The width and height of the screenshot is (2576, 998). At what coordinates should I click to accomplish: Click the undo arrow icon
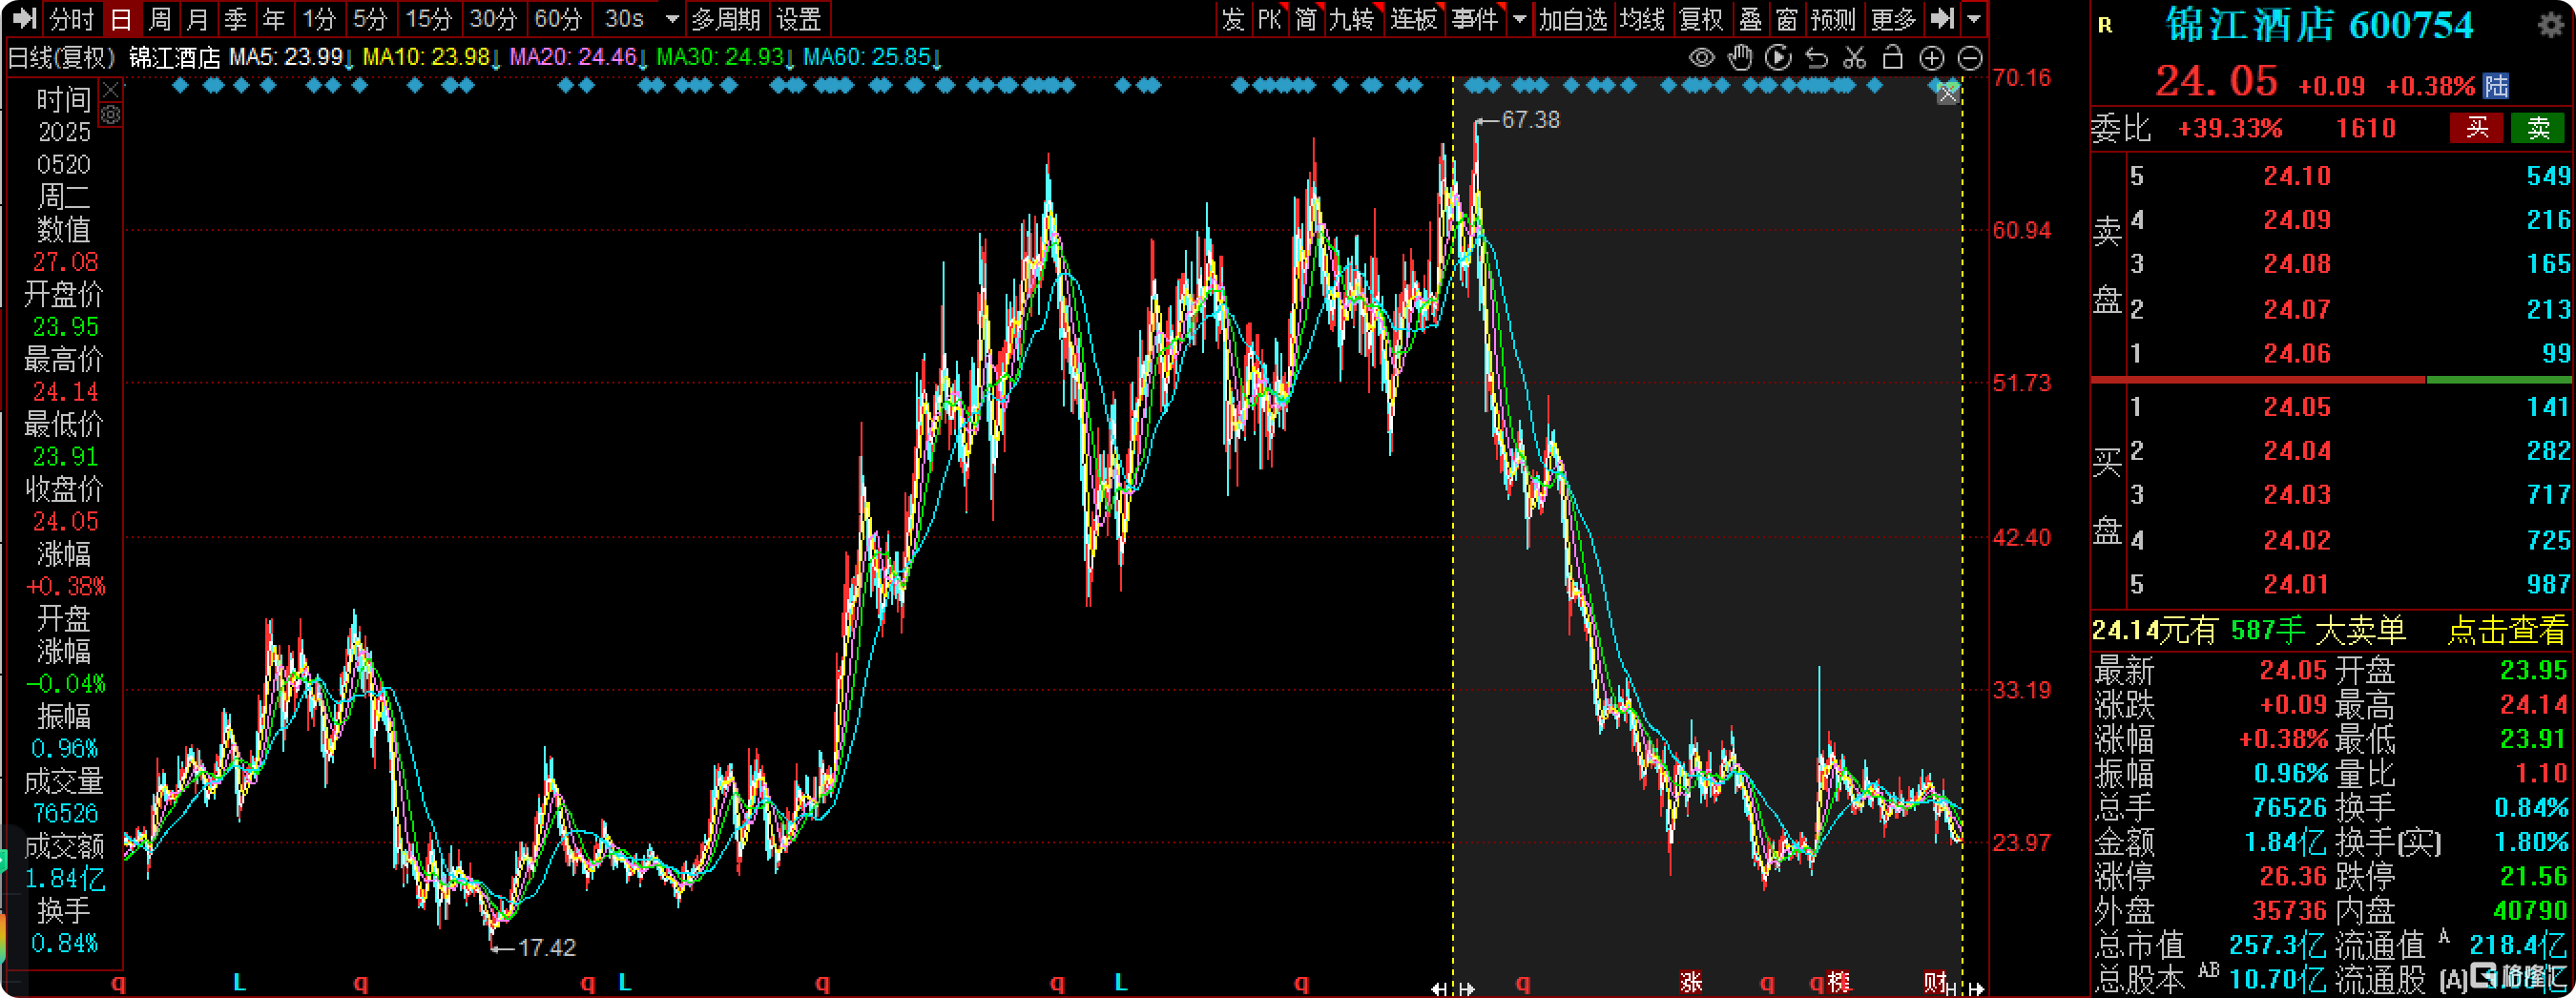1816,58
